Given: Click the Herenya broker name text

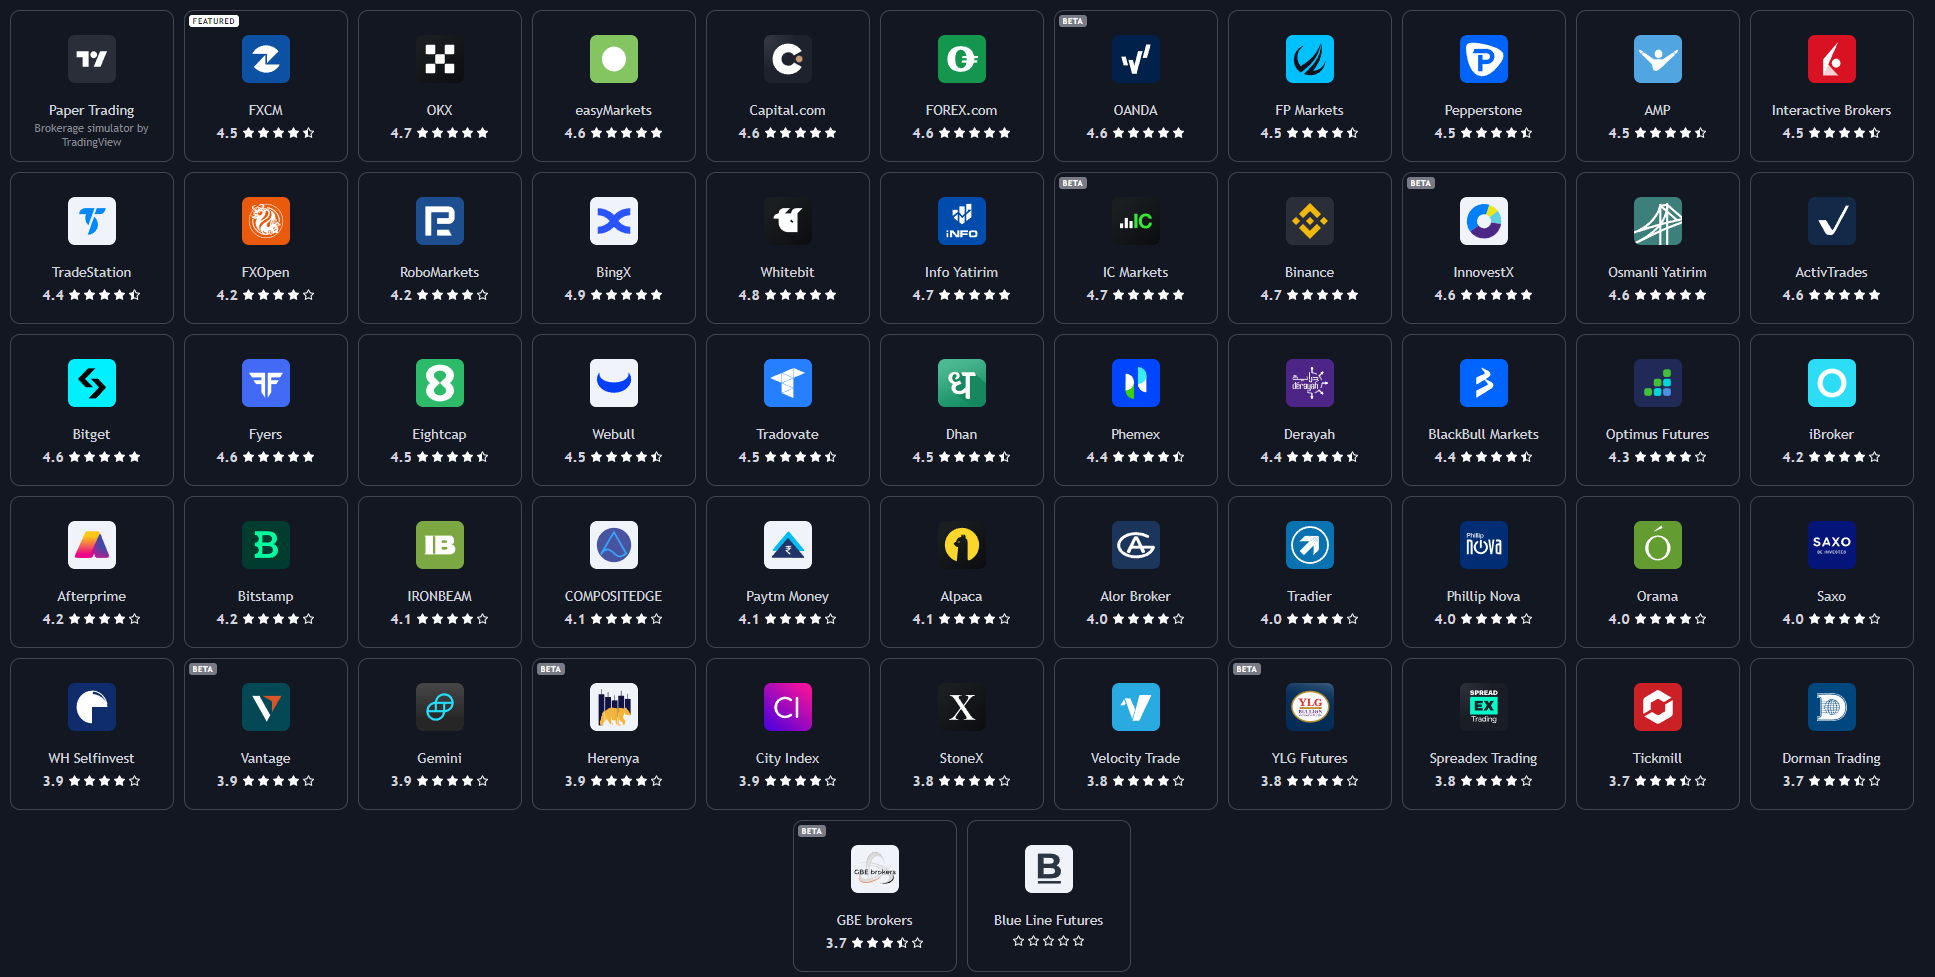Looking at the screenshot, I should (614, 759).
